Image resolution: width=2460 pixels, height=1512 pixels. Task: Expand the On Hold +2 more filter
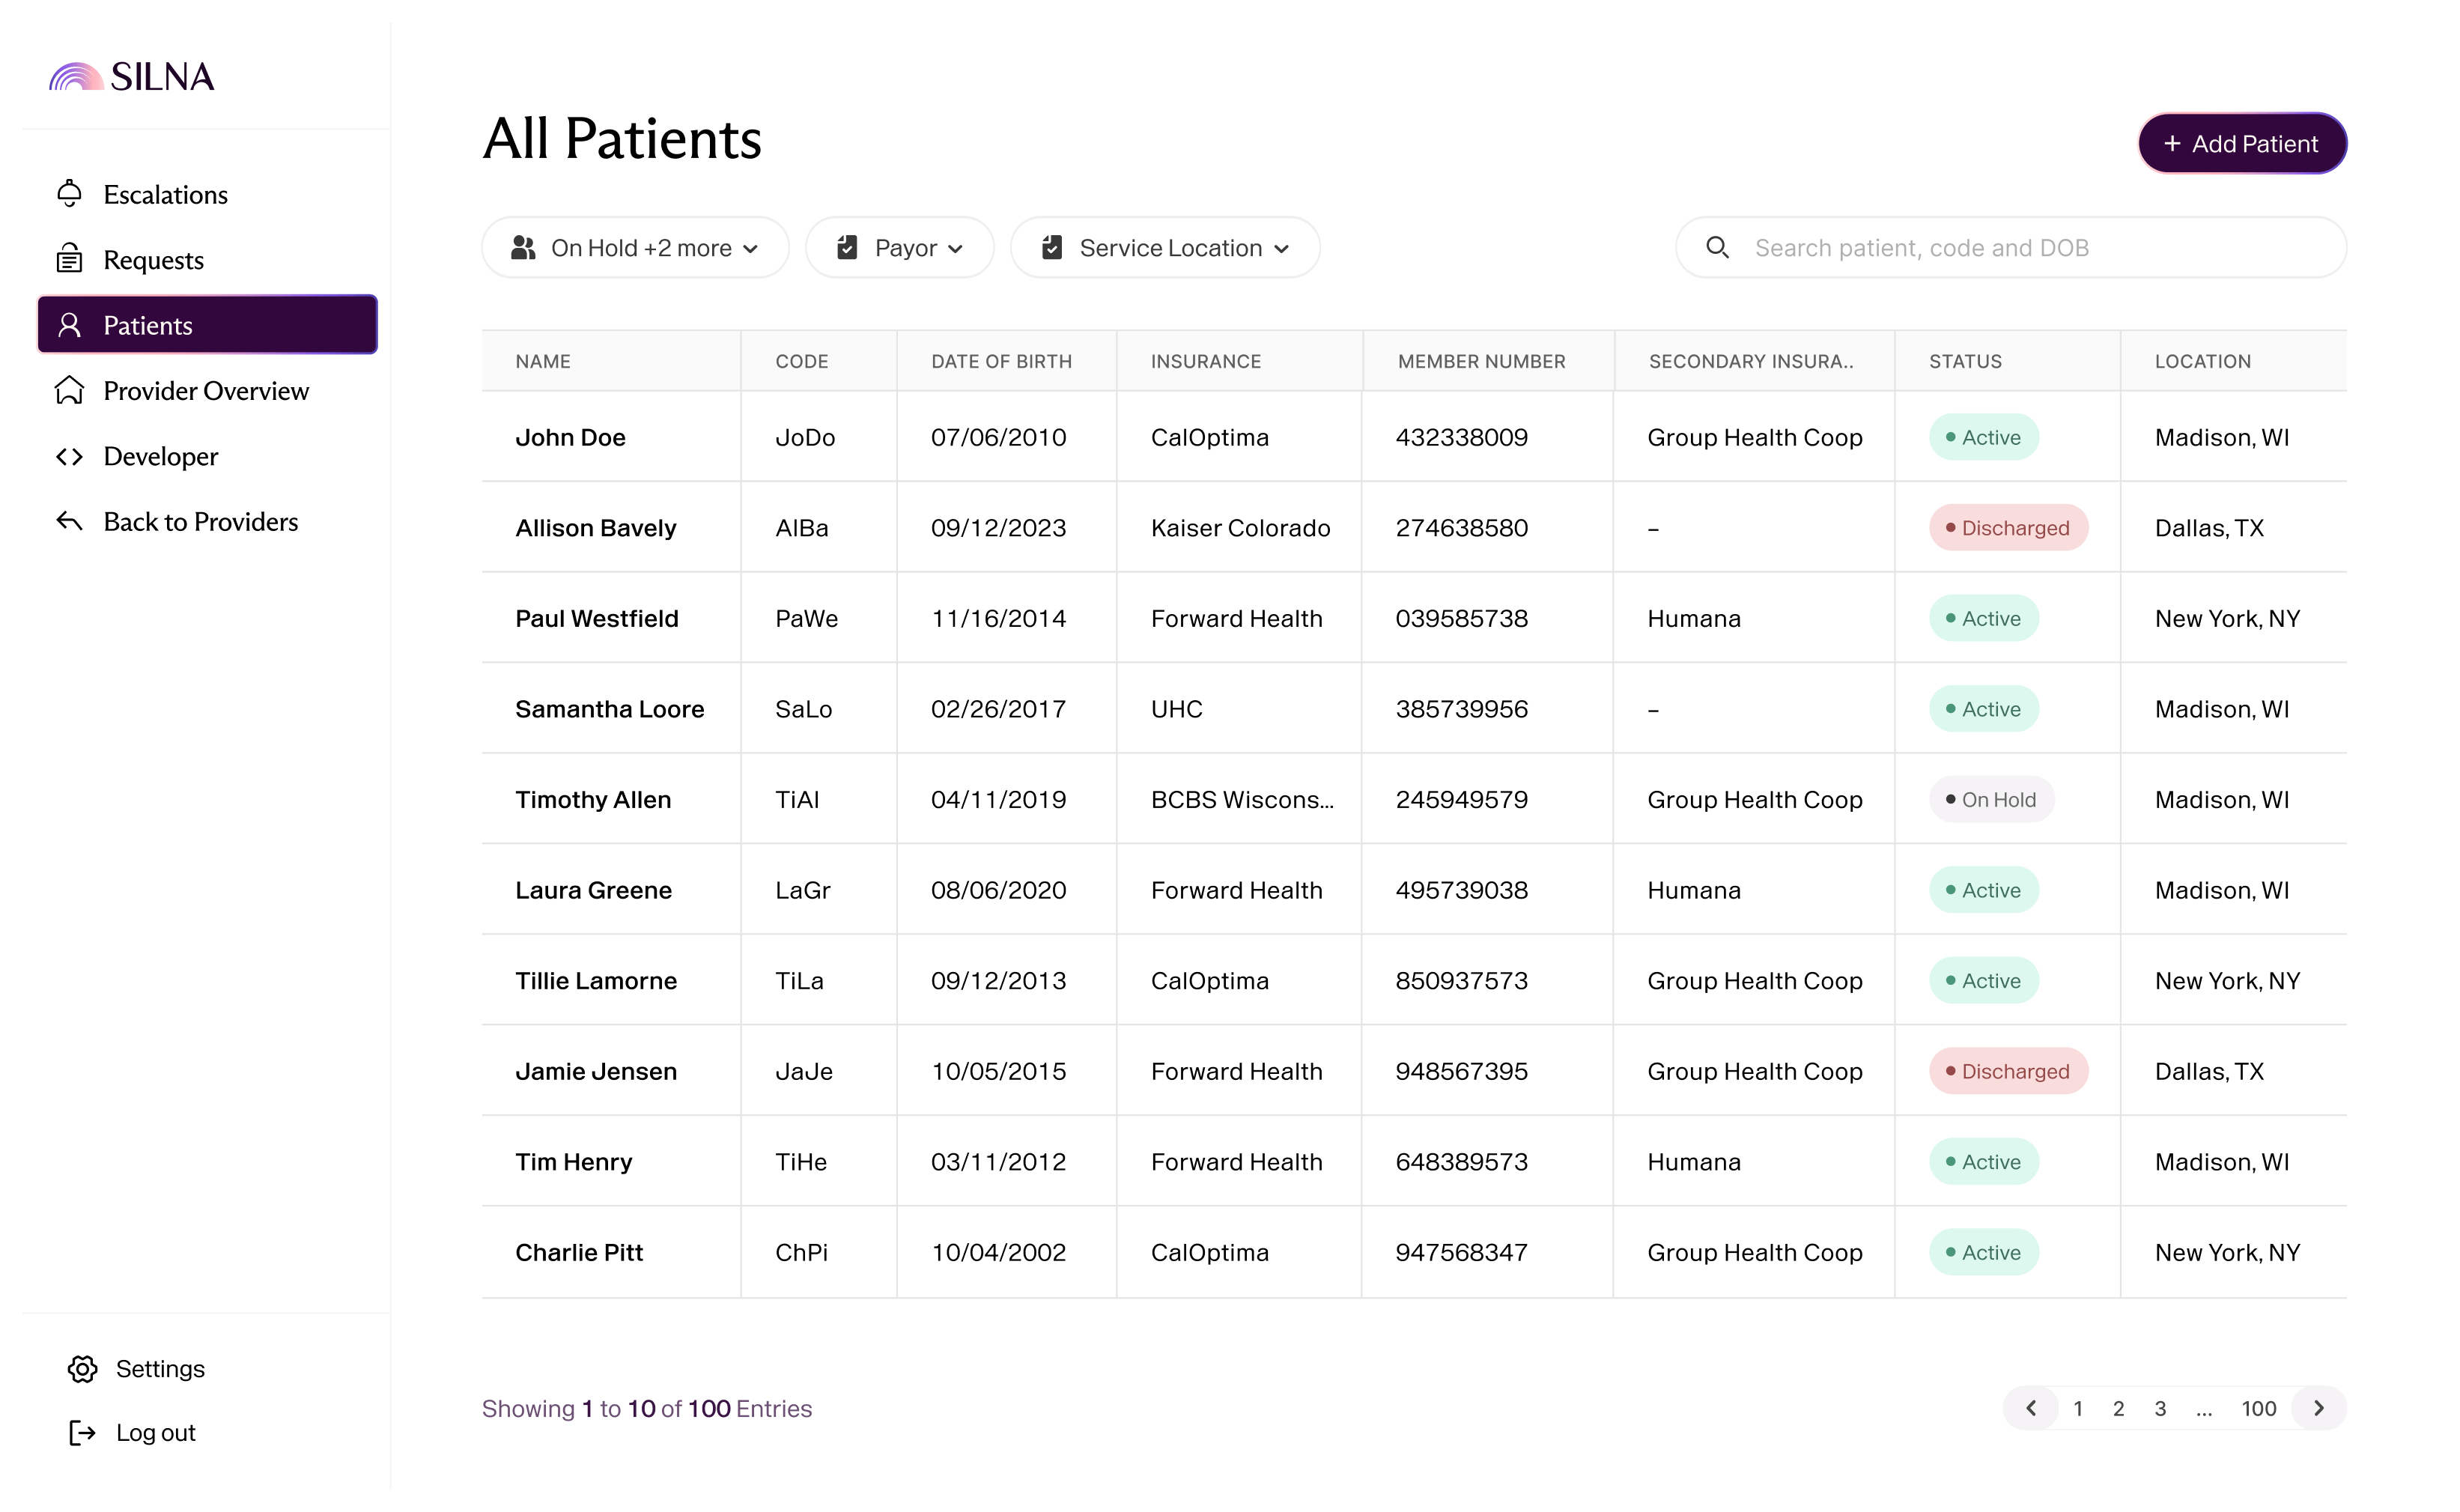pos(635,247)
